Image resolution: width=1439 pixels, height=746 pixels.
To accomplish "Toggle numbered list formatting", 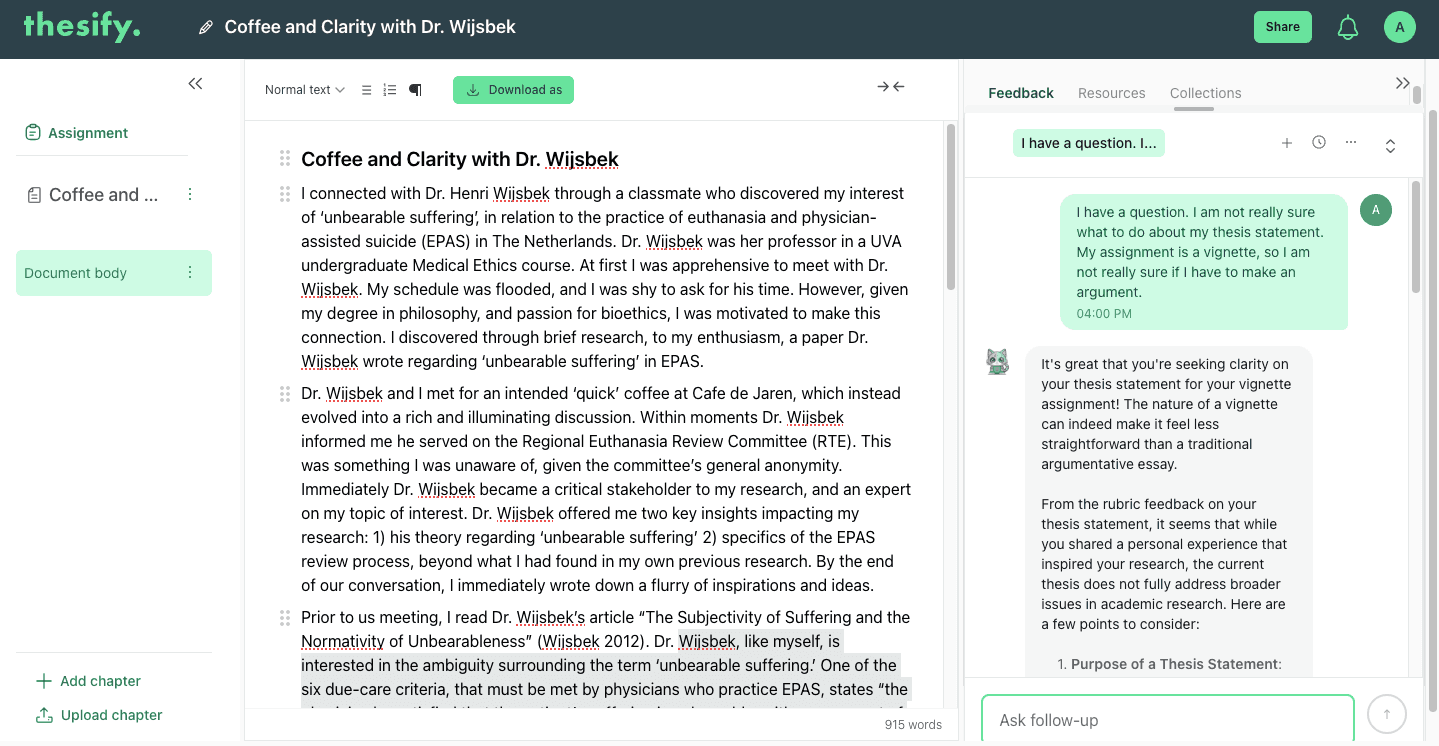I will coord(390,90).
